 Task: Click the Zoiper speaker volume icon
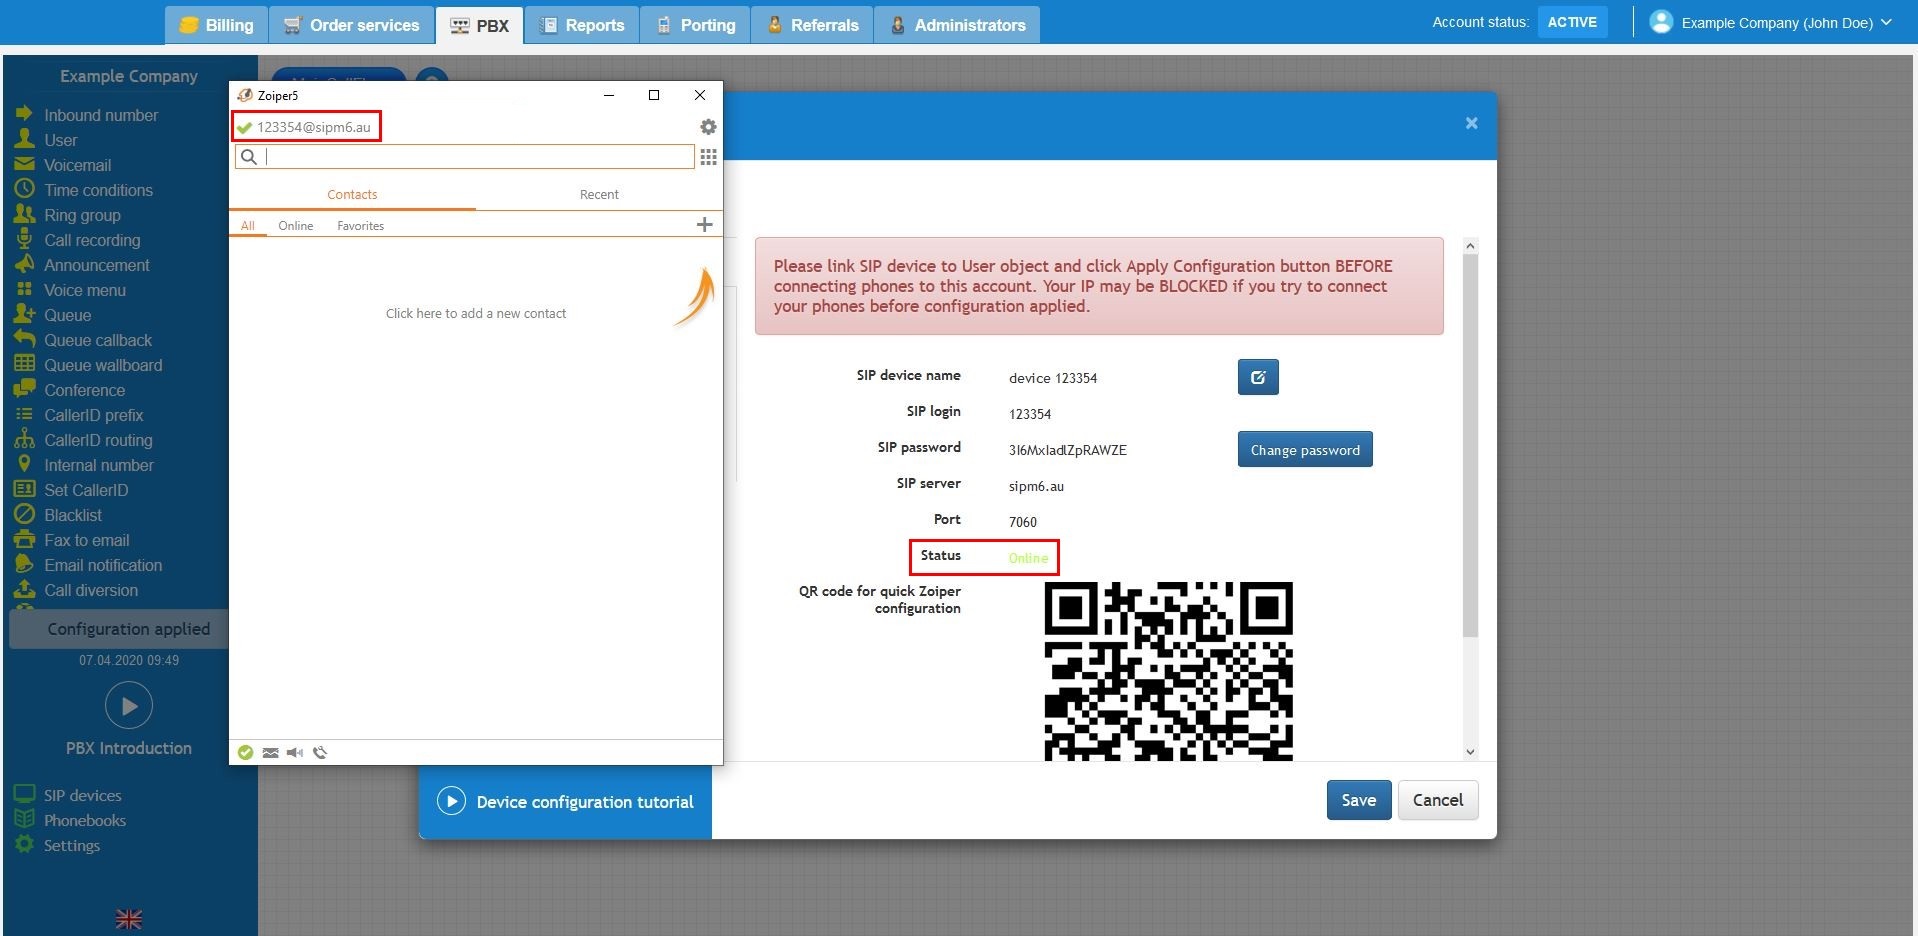295,753
